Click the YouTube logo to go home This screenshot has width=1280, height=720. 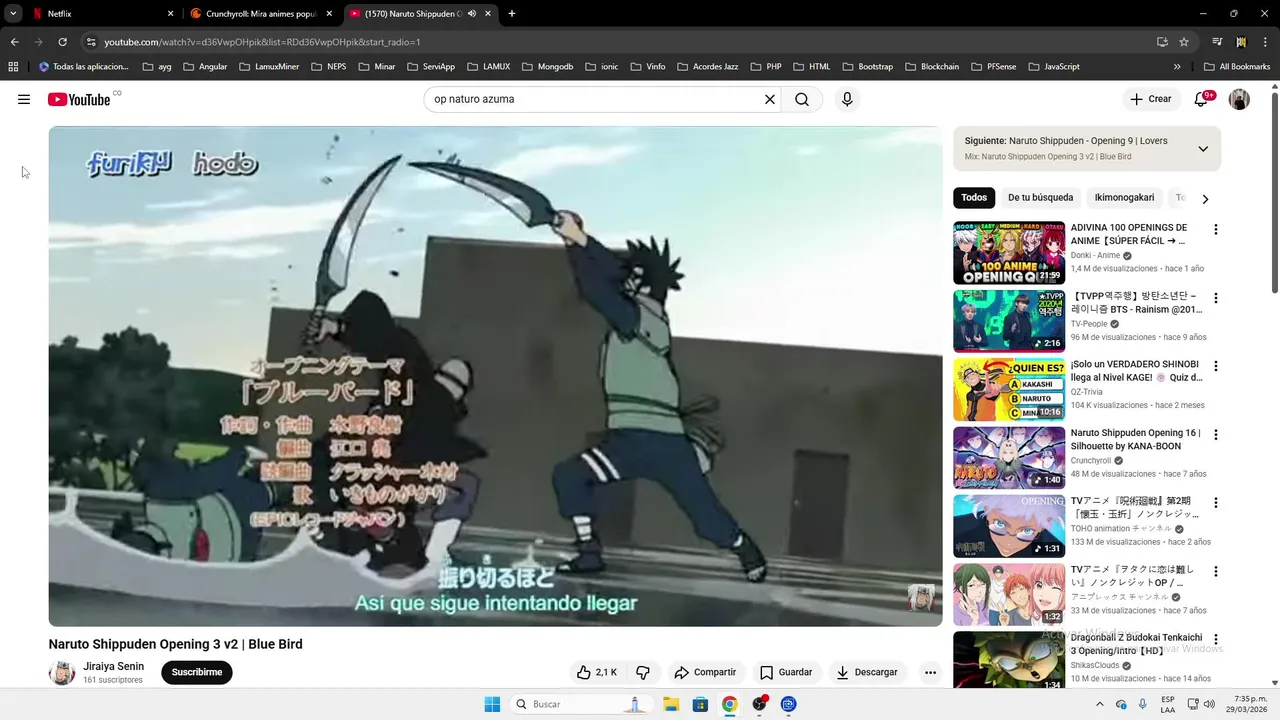[79, 99]
